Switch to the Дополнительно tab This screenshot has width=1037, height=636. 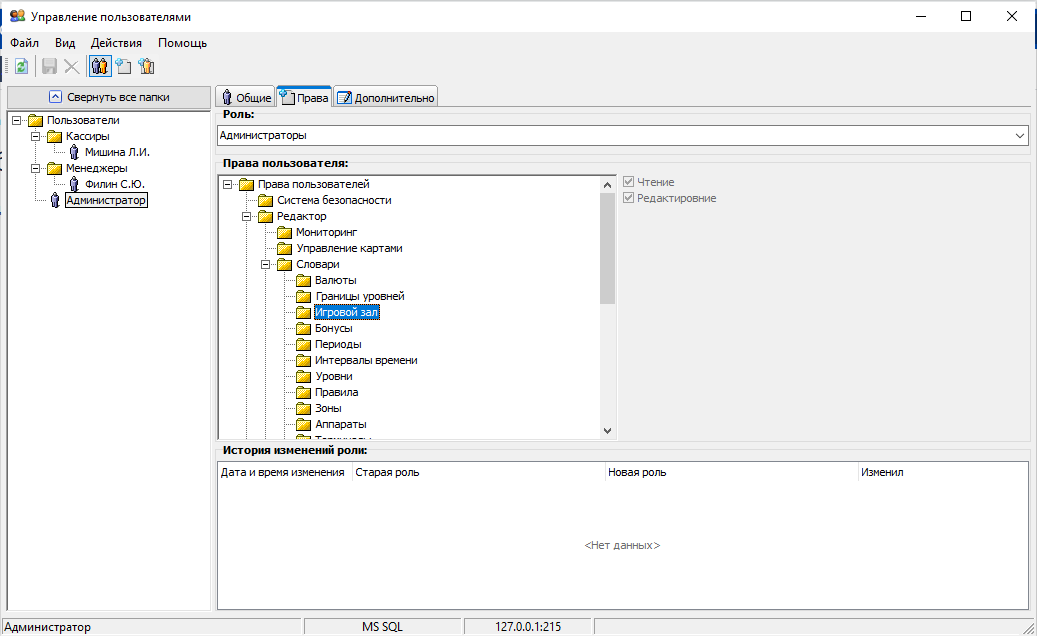386,97
